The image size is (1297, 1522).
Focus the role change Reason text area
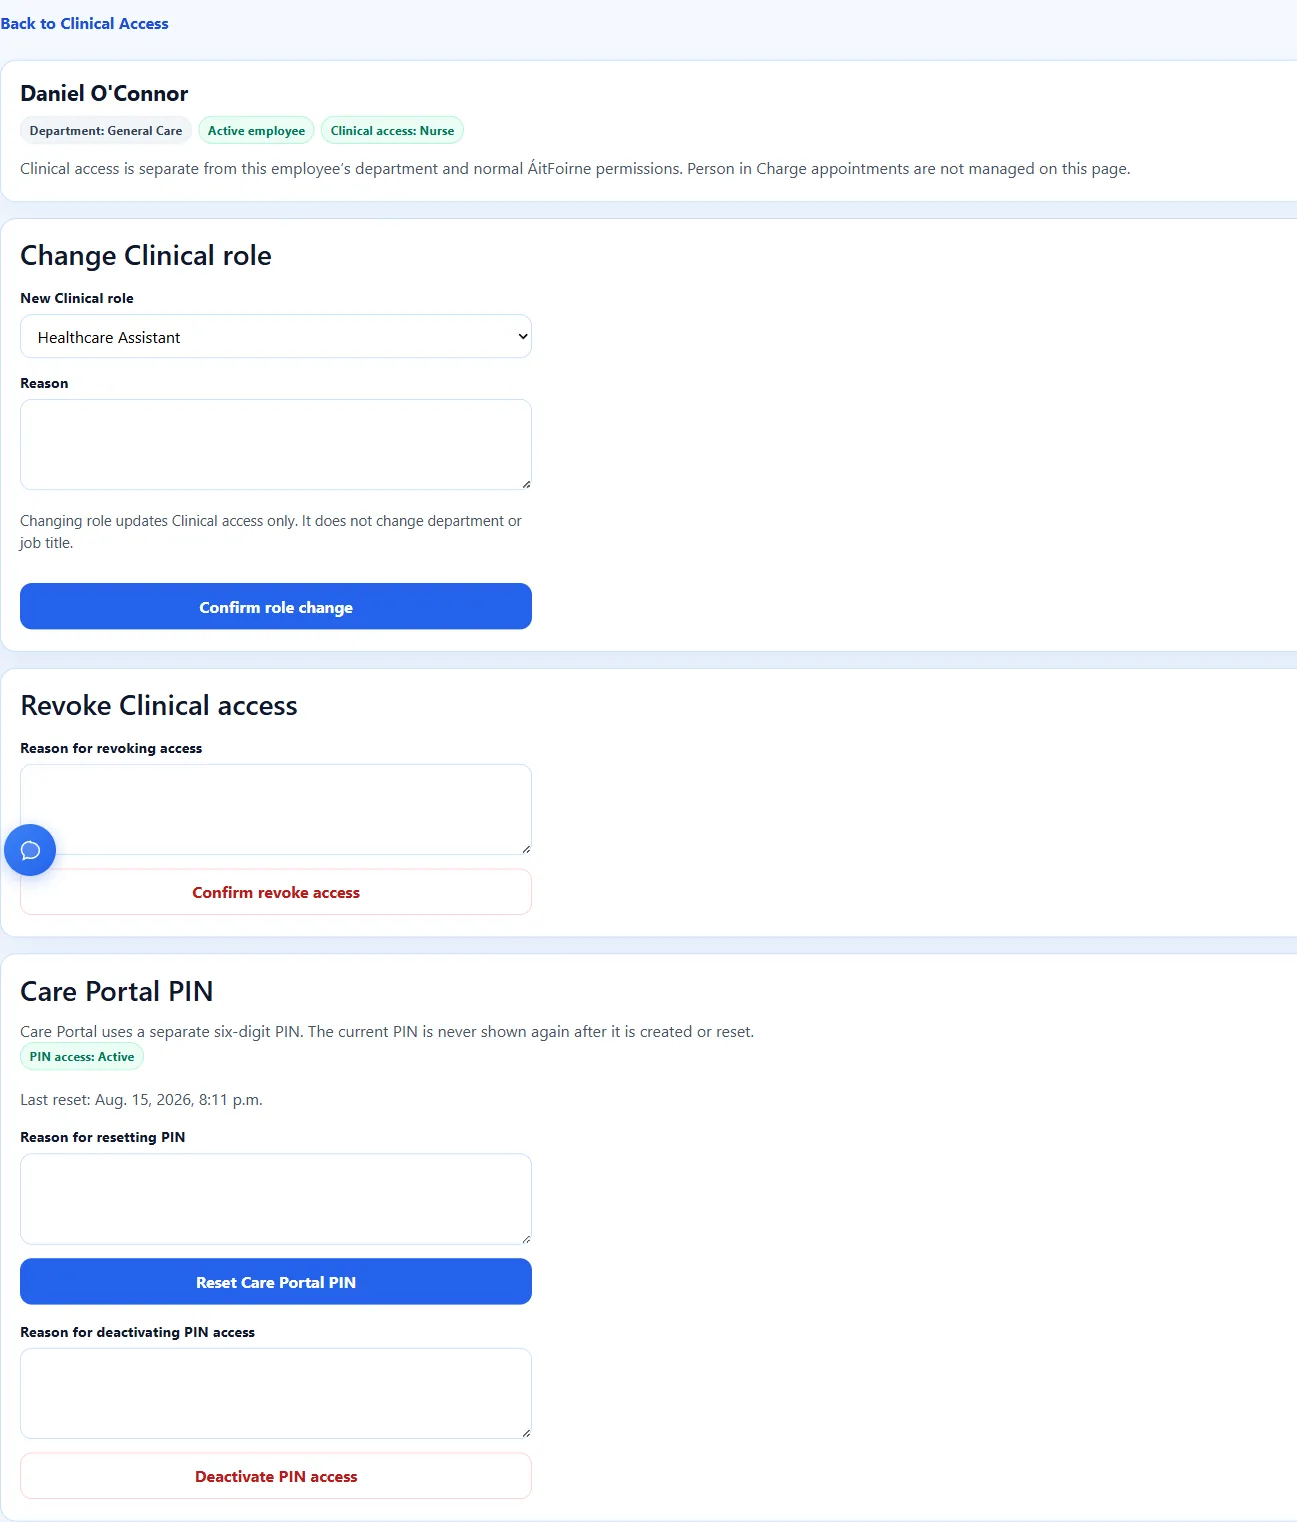coord(276,445)
